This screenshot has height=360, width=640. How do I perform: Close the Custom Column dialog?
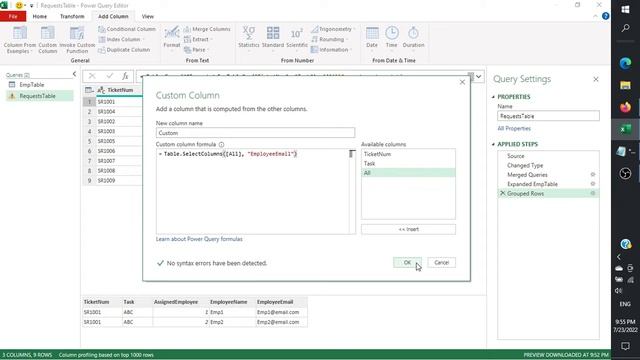[462, 82]
